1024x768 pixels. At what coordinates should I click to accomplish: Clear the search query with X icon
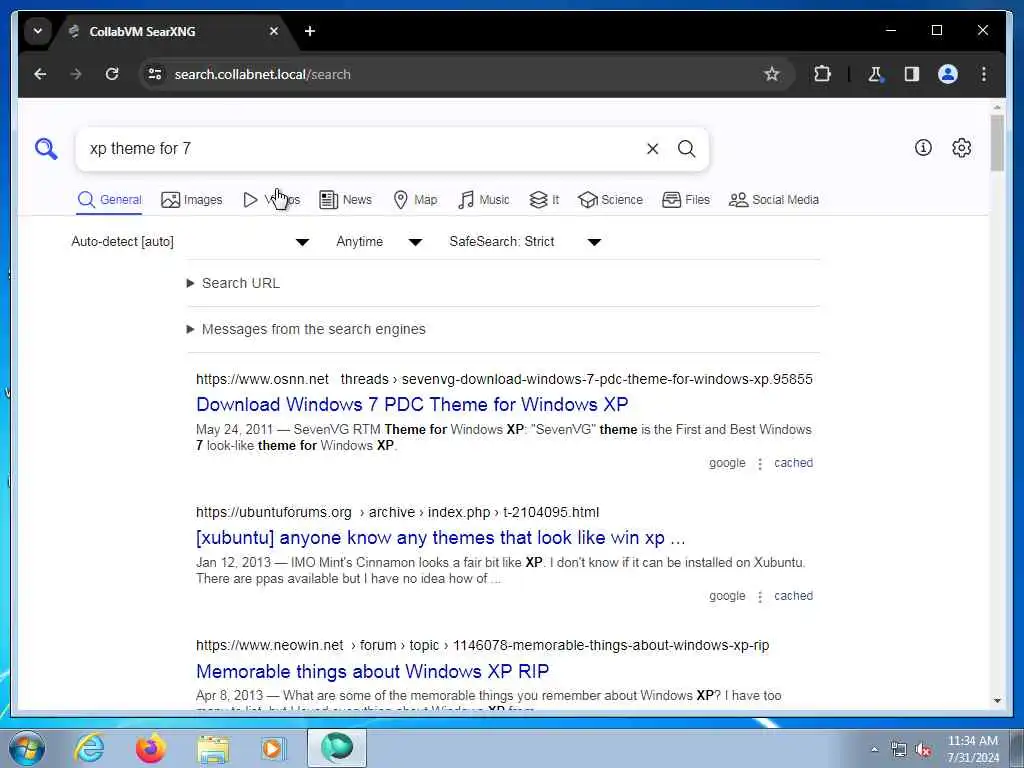click(x=652, y=149)
